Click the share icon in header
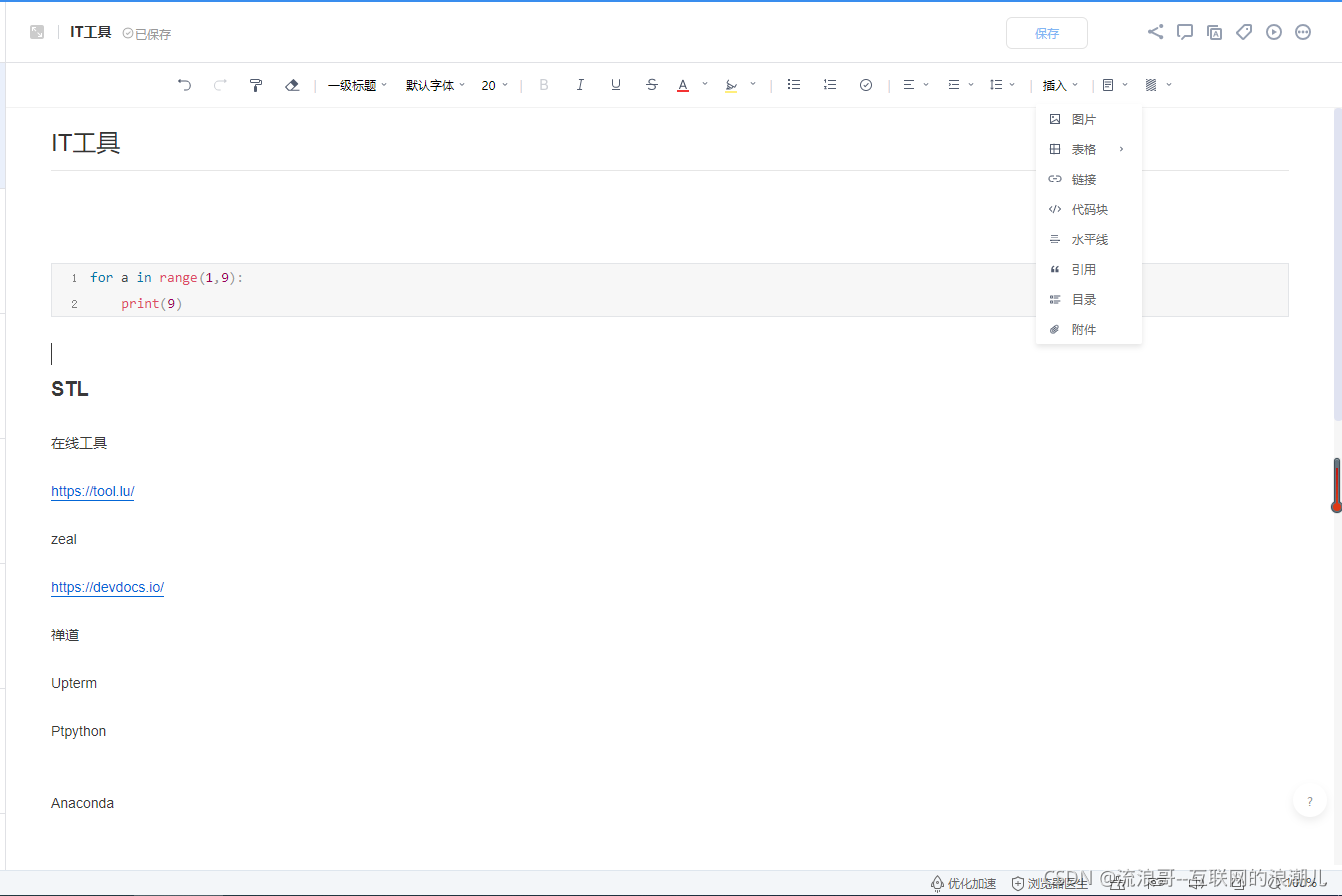Image resolution: width=1342 pixels, height=896 pixels. (1156, 32)
